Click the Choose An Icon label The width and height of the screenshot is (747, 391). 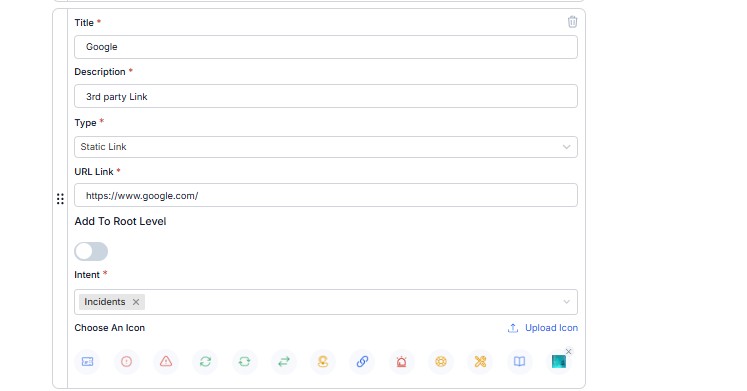click(x=110, y=328)
